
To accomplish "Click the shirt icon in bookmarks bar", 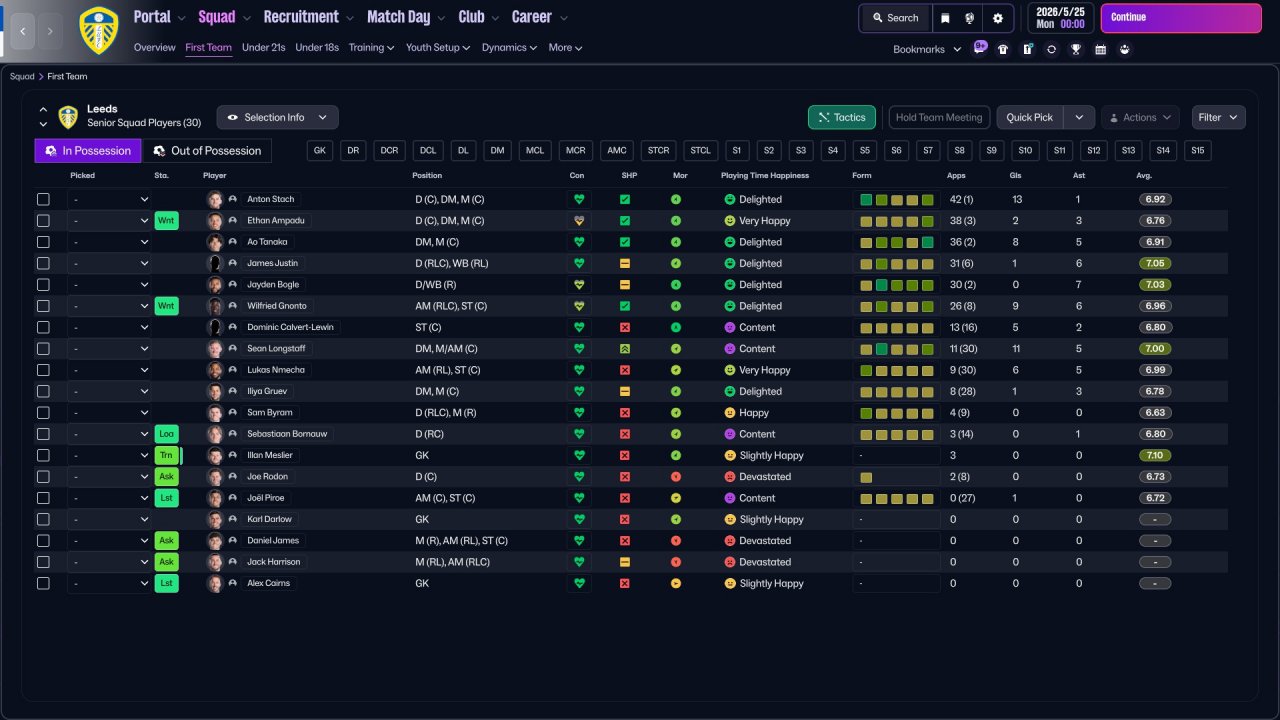I will [1003, 49].
